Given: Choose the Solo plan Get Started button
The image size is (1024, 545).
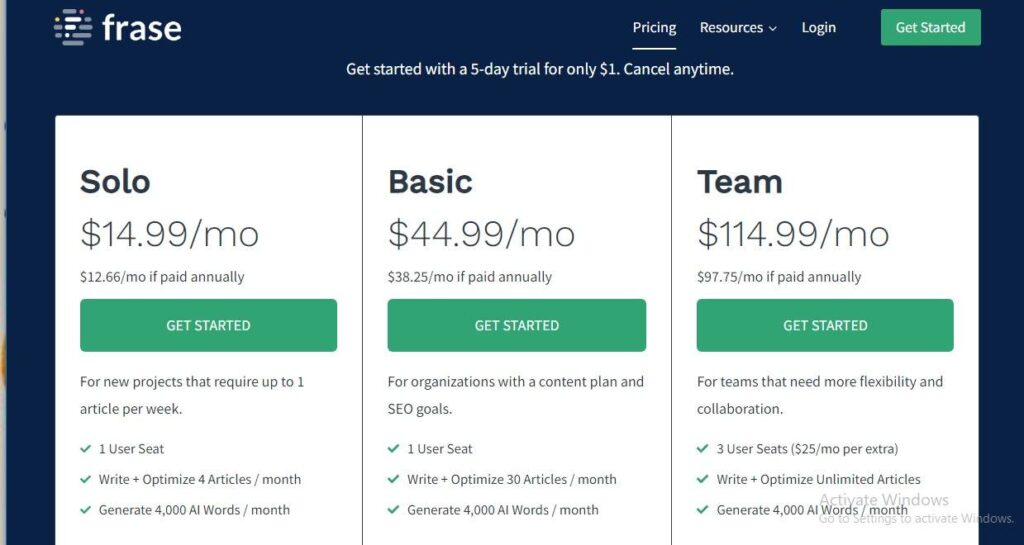Looking at the screenshot, I should coord(208,325).
